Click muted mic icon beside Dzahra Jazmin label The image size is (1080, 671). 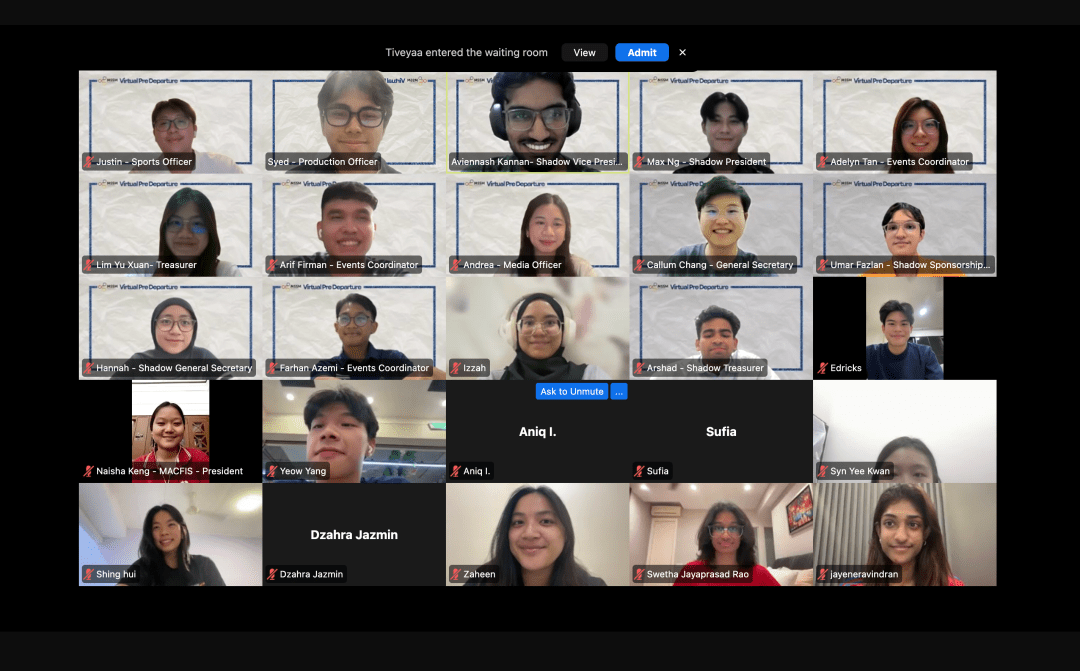pos(272,574)
